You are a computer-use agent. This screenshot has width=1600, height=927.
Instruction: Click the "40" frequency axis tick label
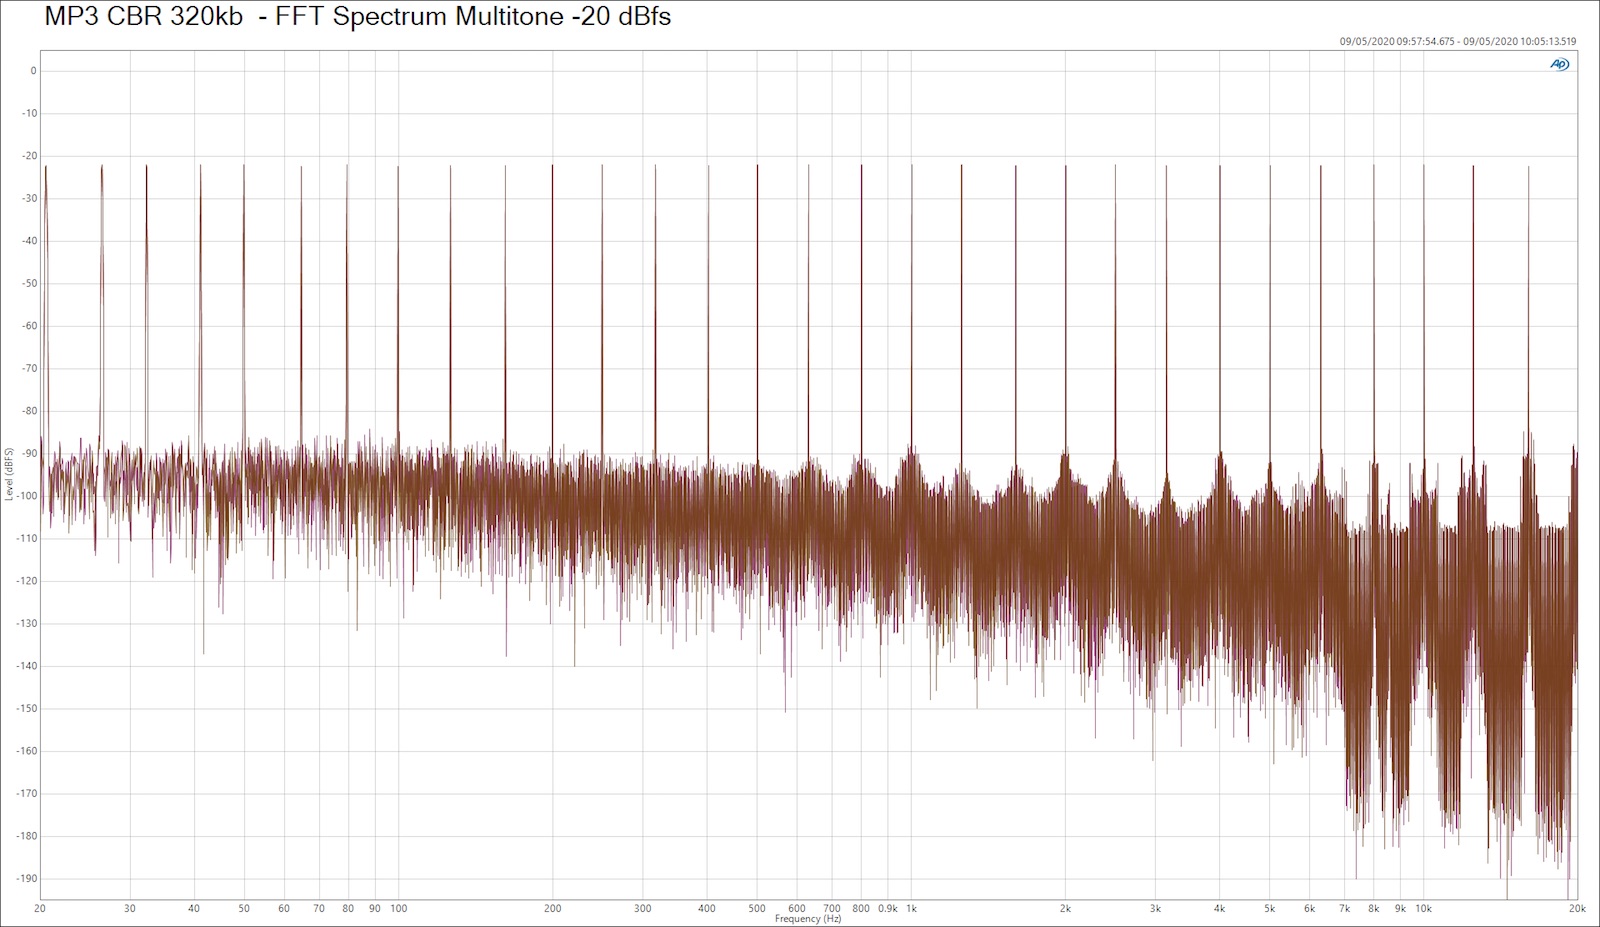(x=194, y=909)
